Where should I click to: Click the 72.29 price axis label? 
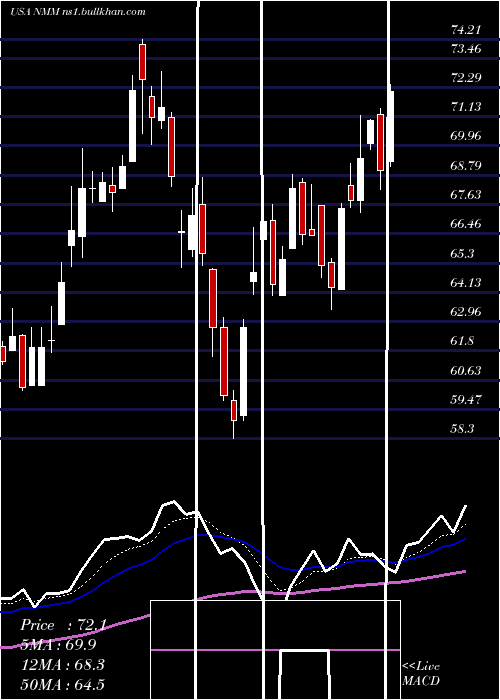pos(466,78)
